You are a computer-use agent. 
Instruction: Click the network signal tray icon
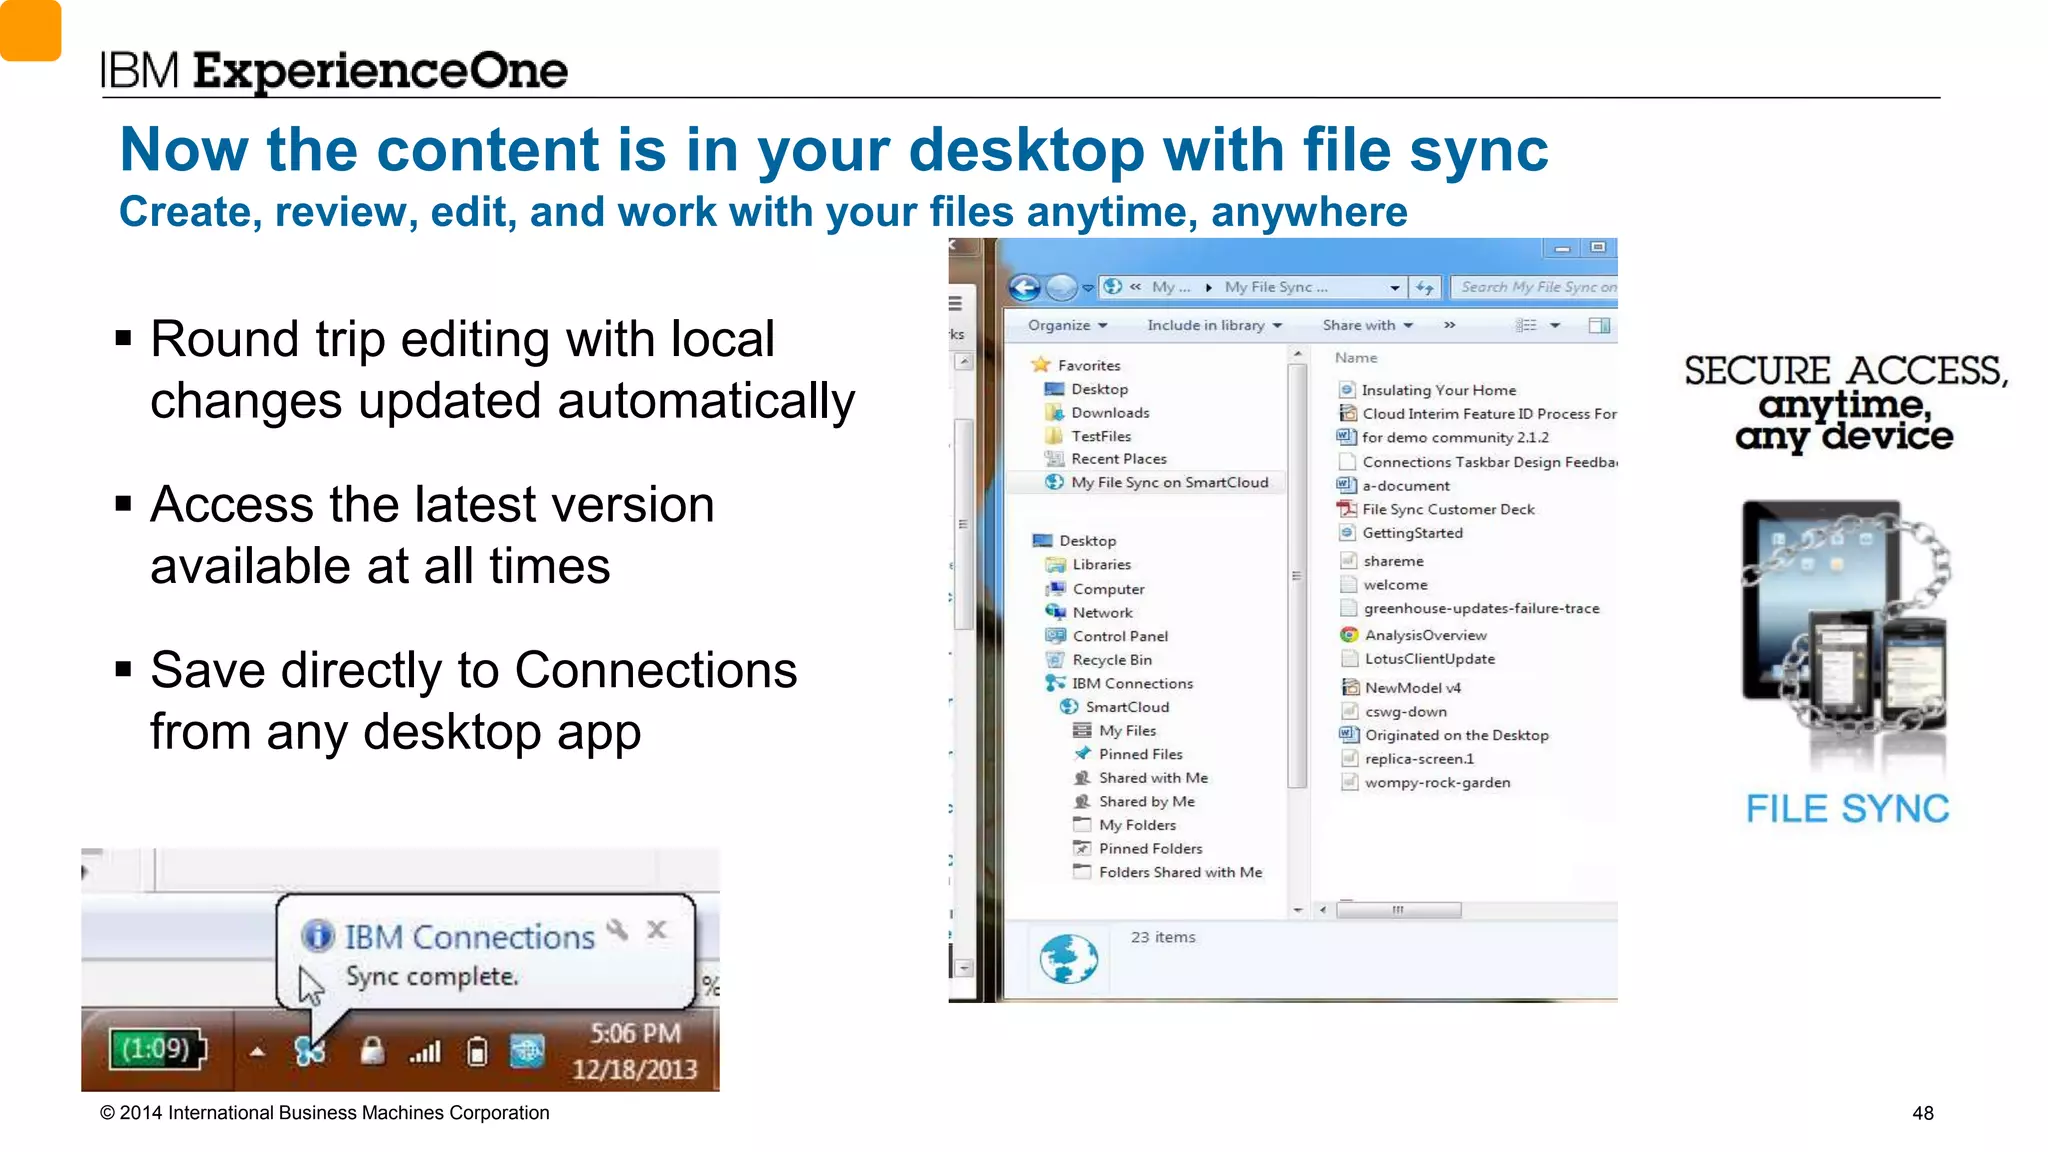(x=425, y=1051)
